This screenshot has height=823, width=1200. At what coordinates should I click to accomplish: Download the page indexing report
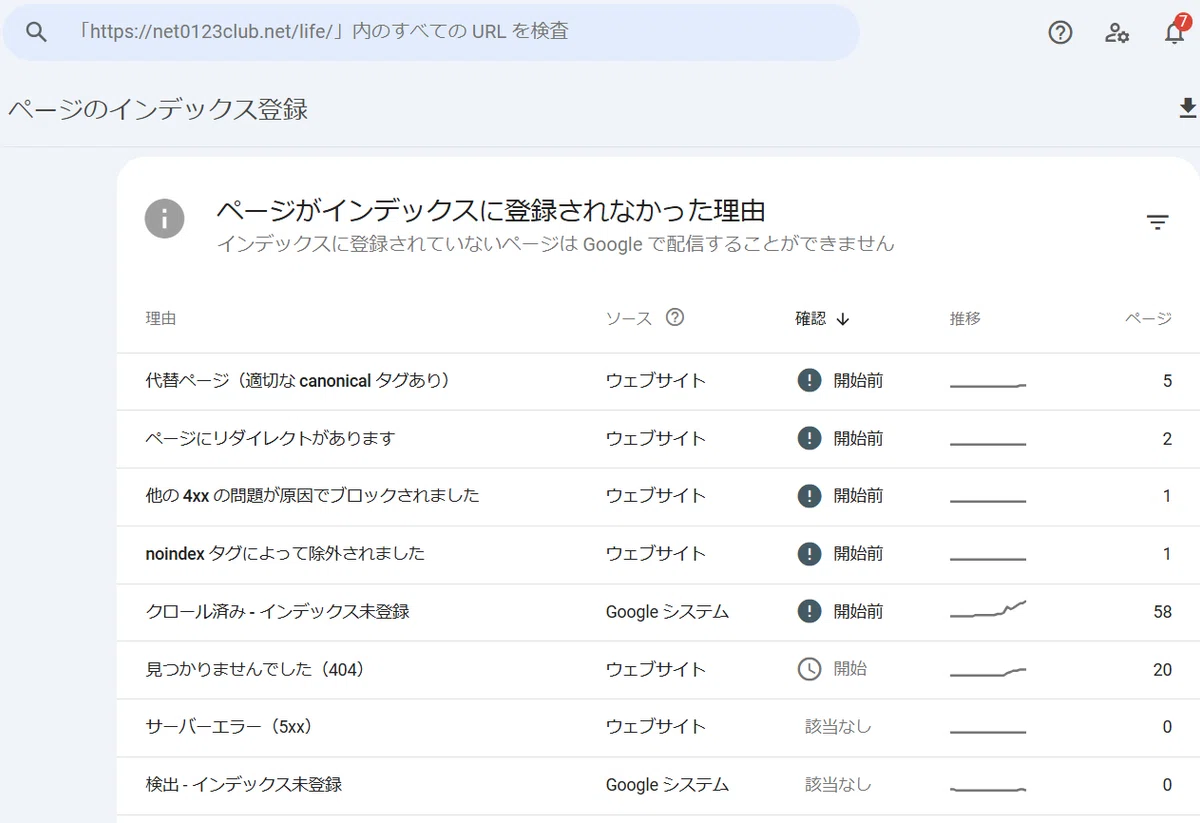coord(1188,108)
